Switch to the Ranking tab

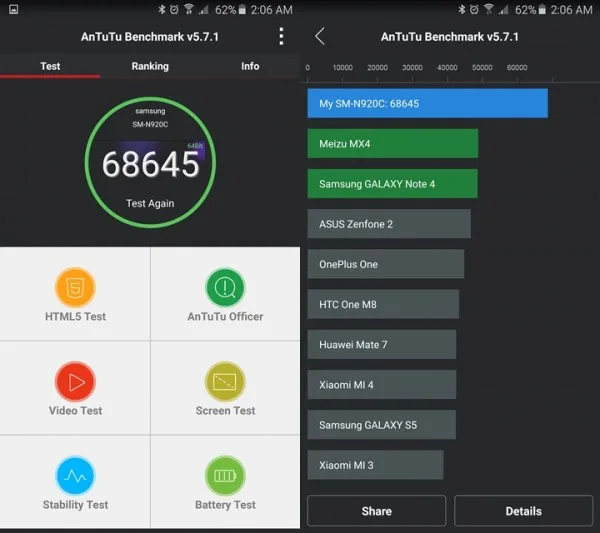150,66
